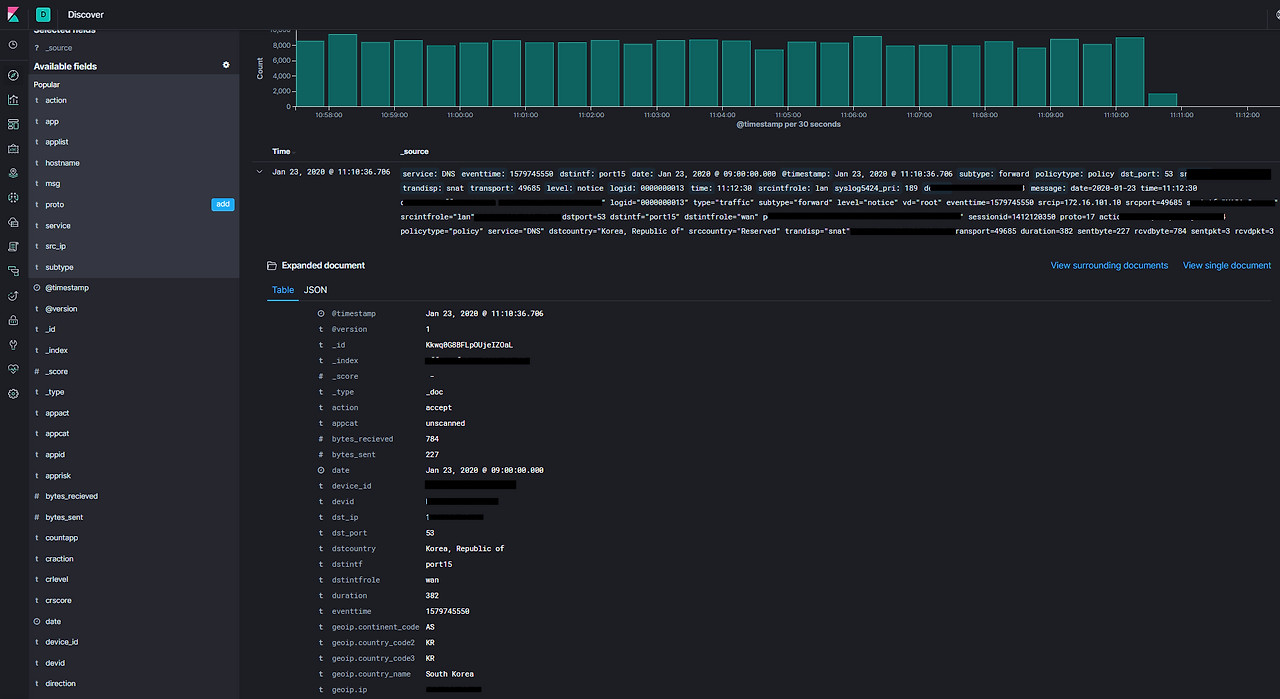Open the Stack Management gear icon
The width and height of the screenshot is (1280, 699).
coord(12,394)
